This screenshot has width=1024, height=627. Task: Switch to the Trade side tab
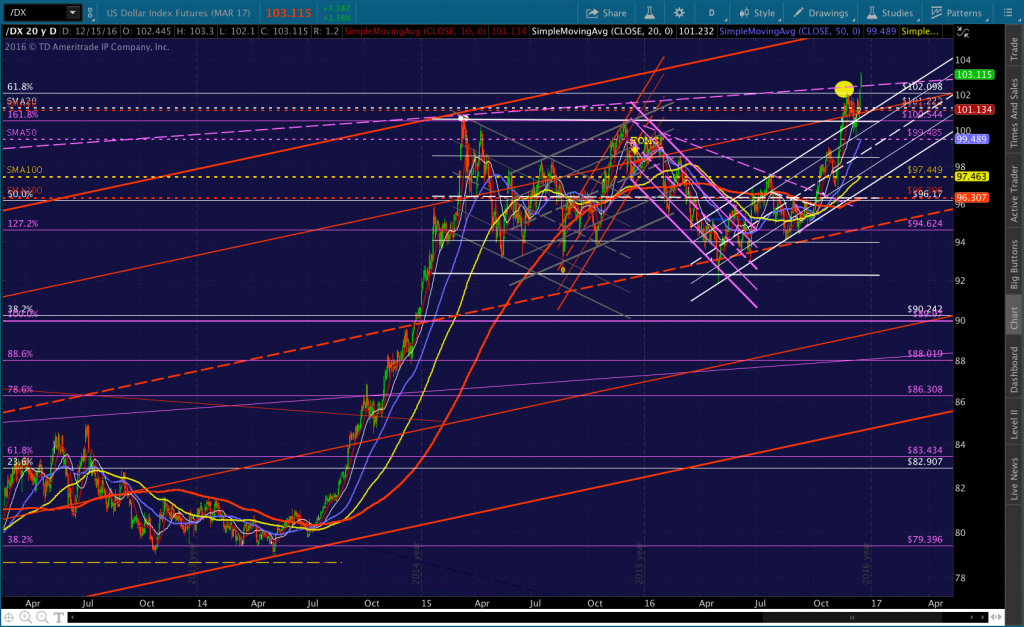pos(1014,49)
